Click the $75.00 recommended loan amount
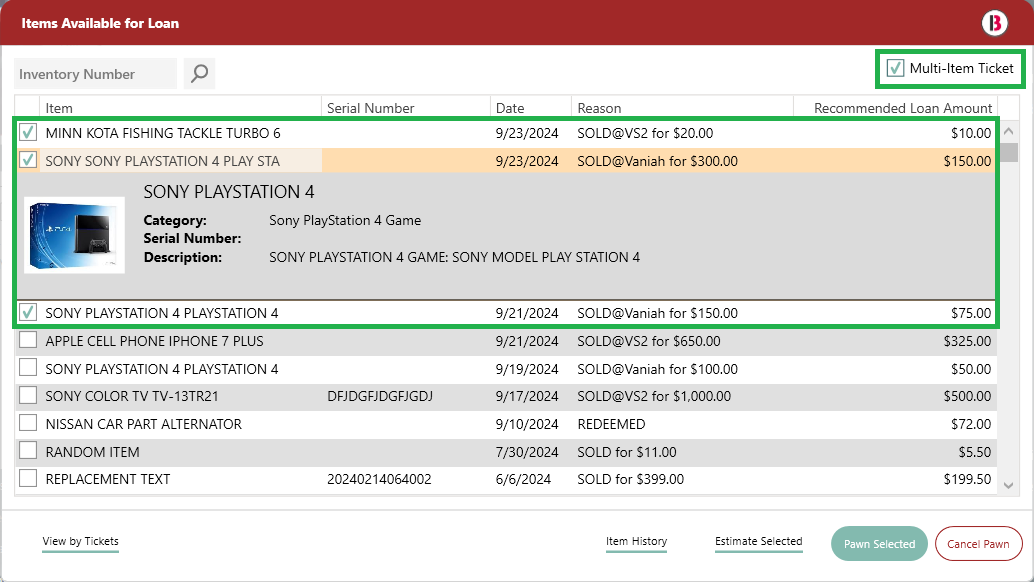The width and height of the screenshot is (1034, 582). pyautogui.click(x=971, y=313)
